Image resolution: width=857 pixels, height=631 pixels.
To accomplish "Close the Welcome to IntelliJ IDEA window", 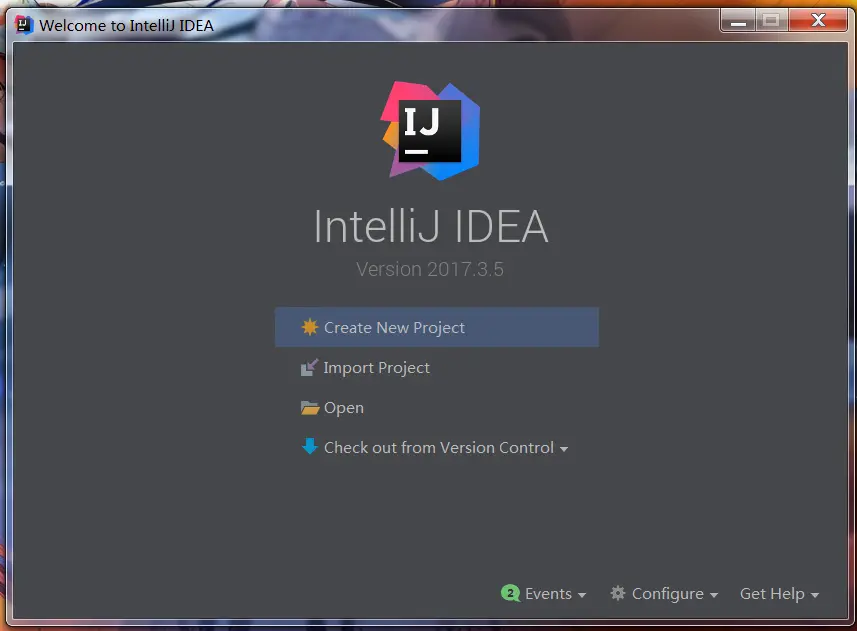I will tap(818, 21).
